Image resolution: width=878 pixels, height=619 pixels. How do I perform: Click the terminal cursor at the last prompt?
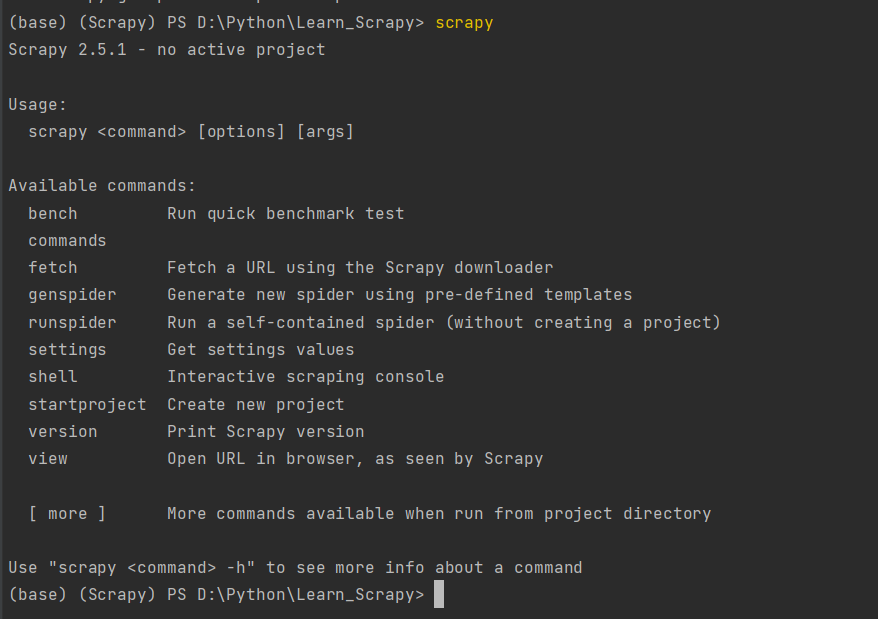(439, 594)
